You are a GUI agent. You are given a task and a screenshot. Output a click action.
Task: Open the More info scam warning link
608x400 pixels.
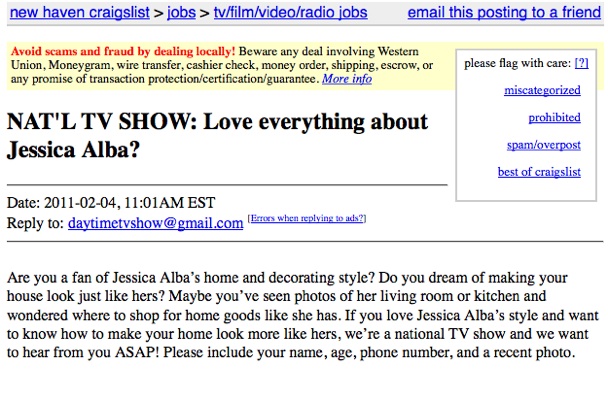(347, 79)
